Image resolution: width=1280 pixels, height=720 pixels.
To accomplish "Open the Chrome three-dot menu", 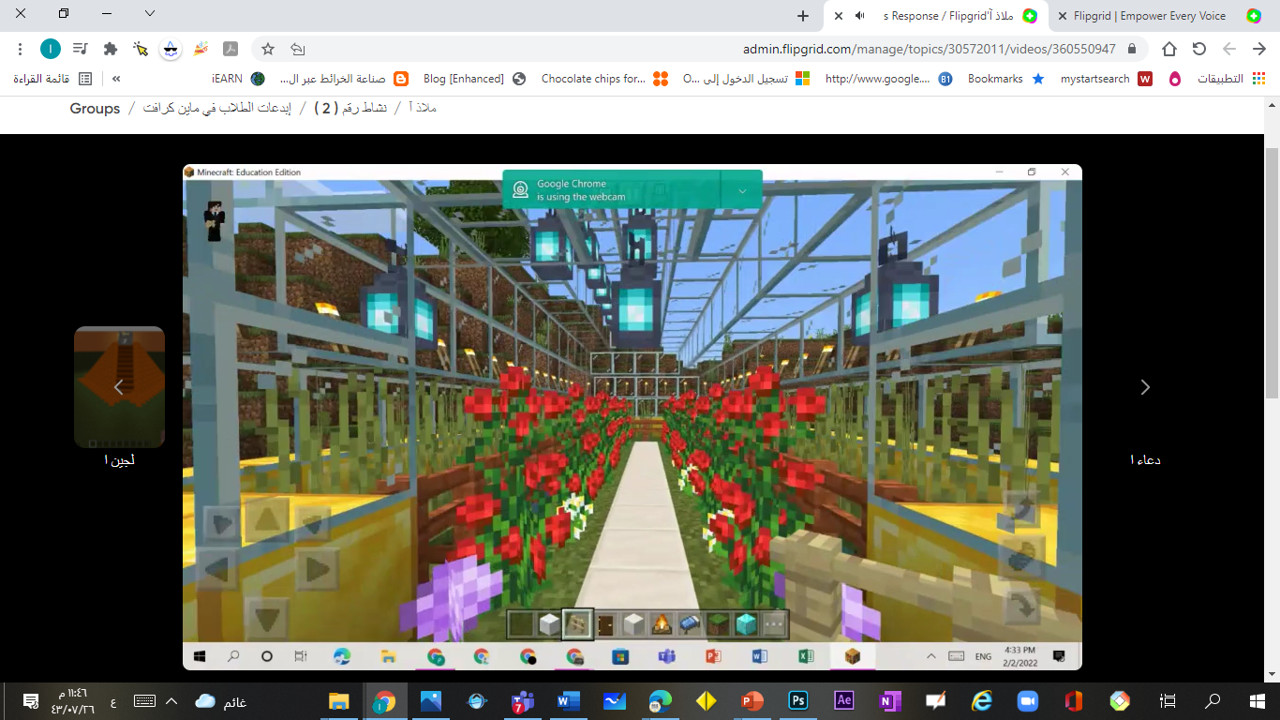I will click(x=20, y=49).
